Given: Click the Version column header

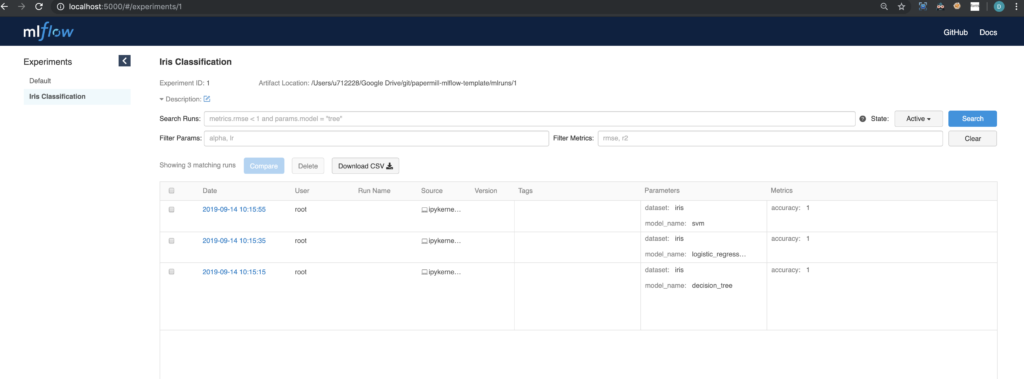Looking at the screenshot, I should pos(486,191).
